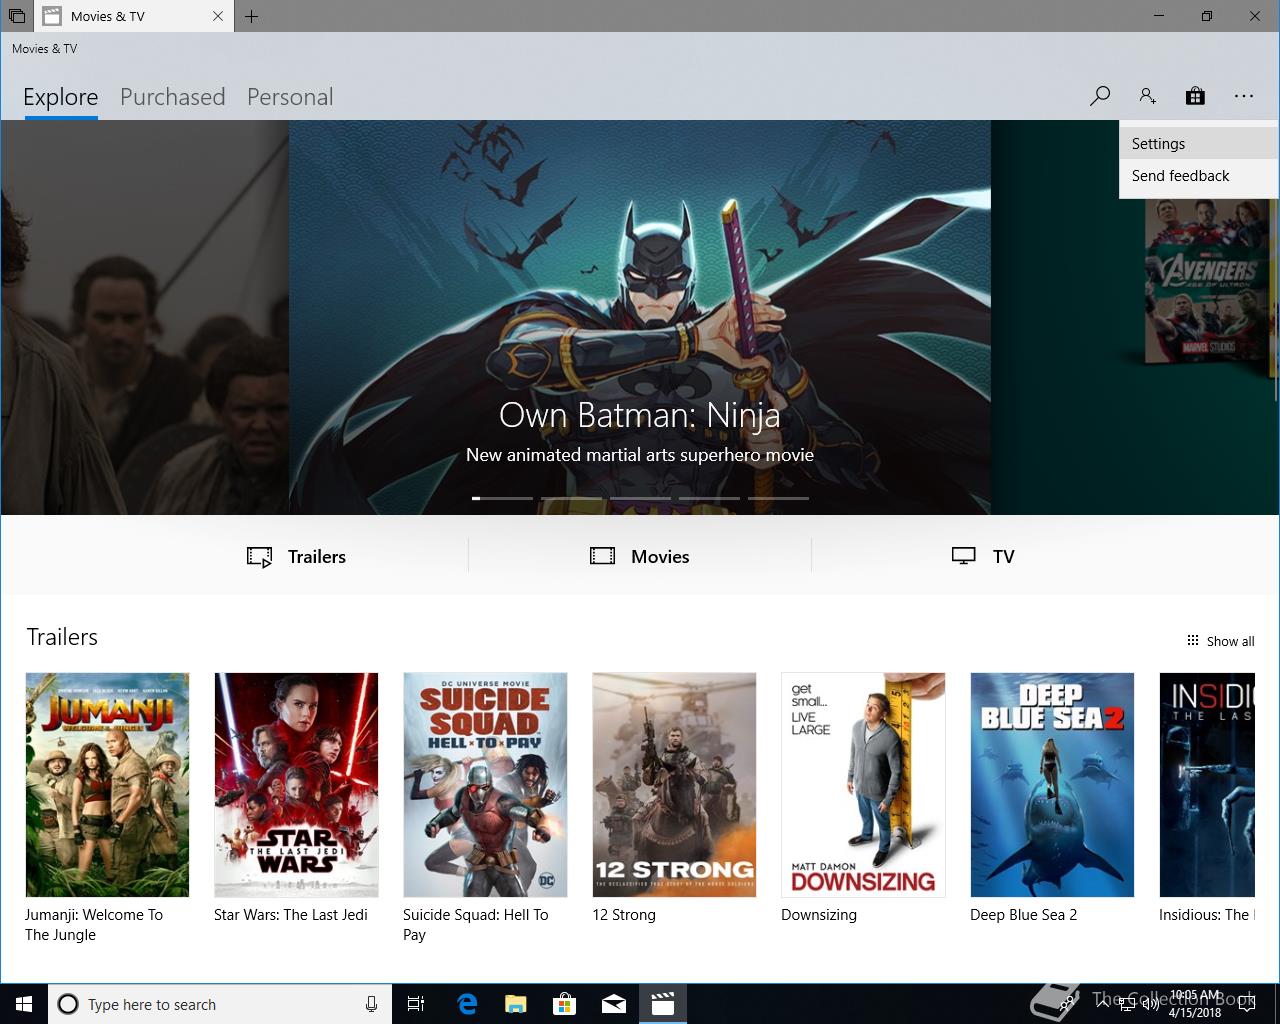Click the Trailers category icon
This screenshot has width=1280, height=1024.
259,557
